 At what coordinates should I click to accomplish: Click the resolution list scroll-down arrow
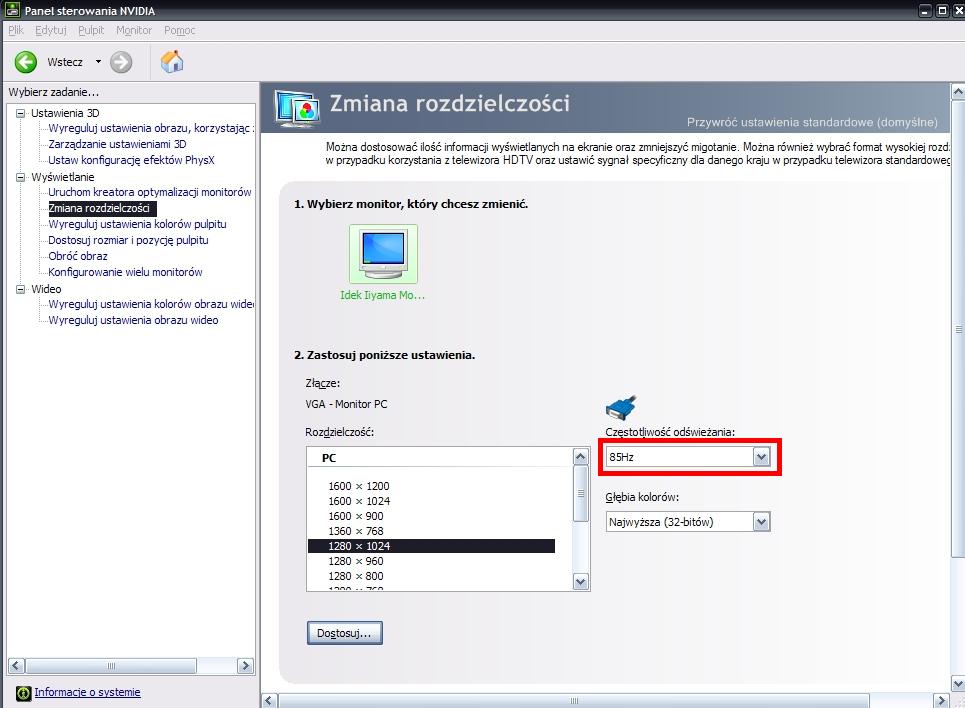coord(580,582)
